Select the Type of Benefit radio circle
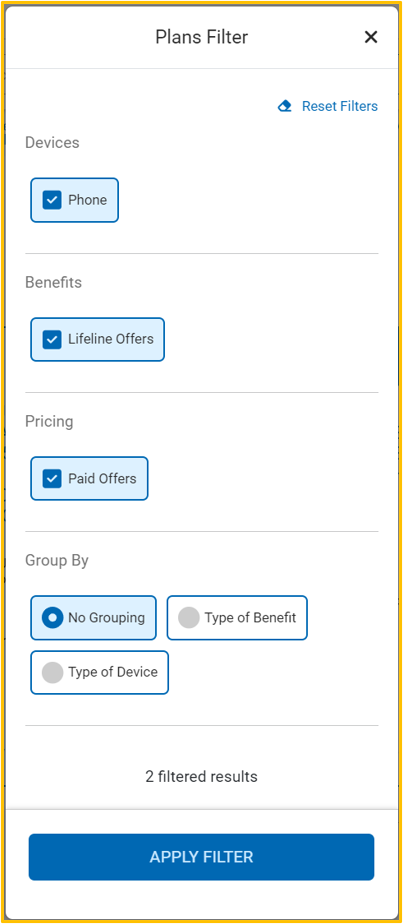Image resolution: width=403 pixels, height=924 pixels. coord(189,618)
